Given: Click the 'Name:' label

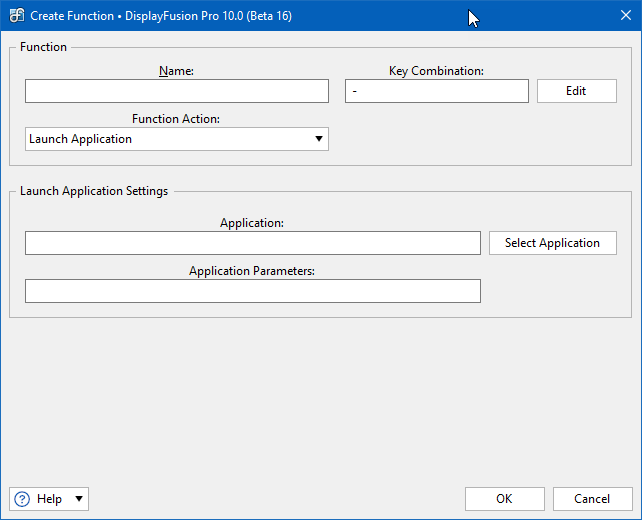Looking at the screenshot, I should [176, 71].
